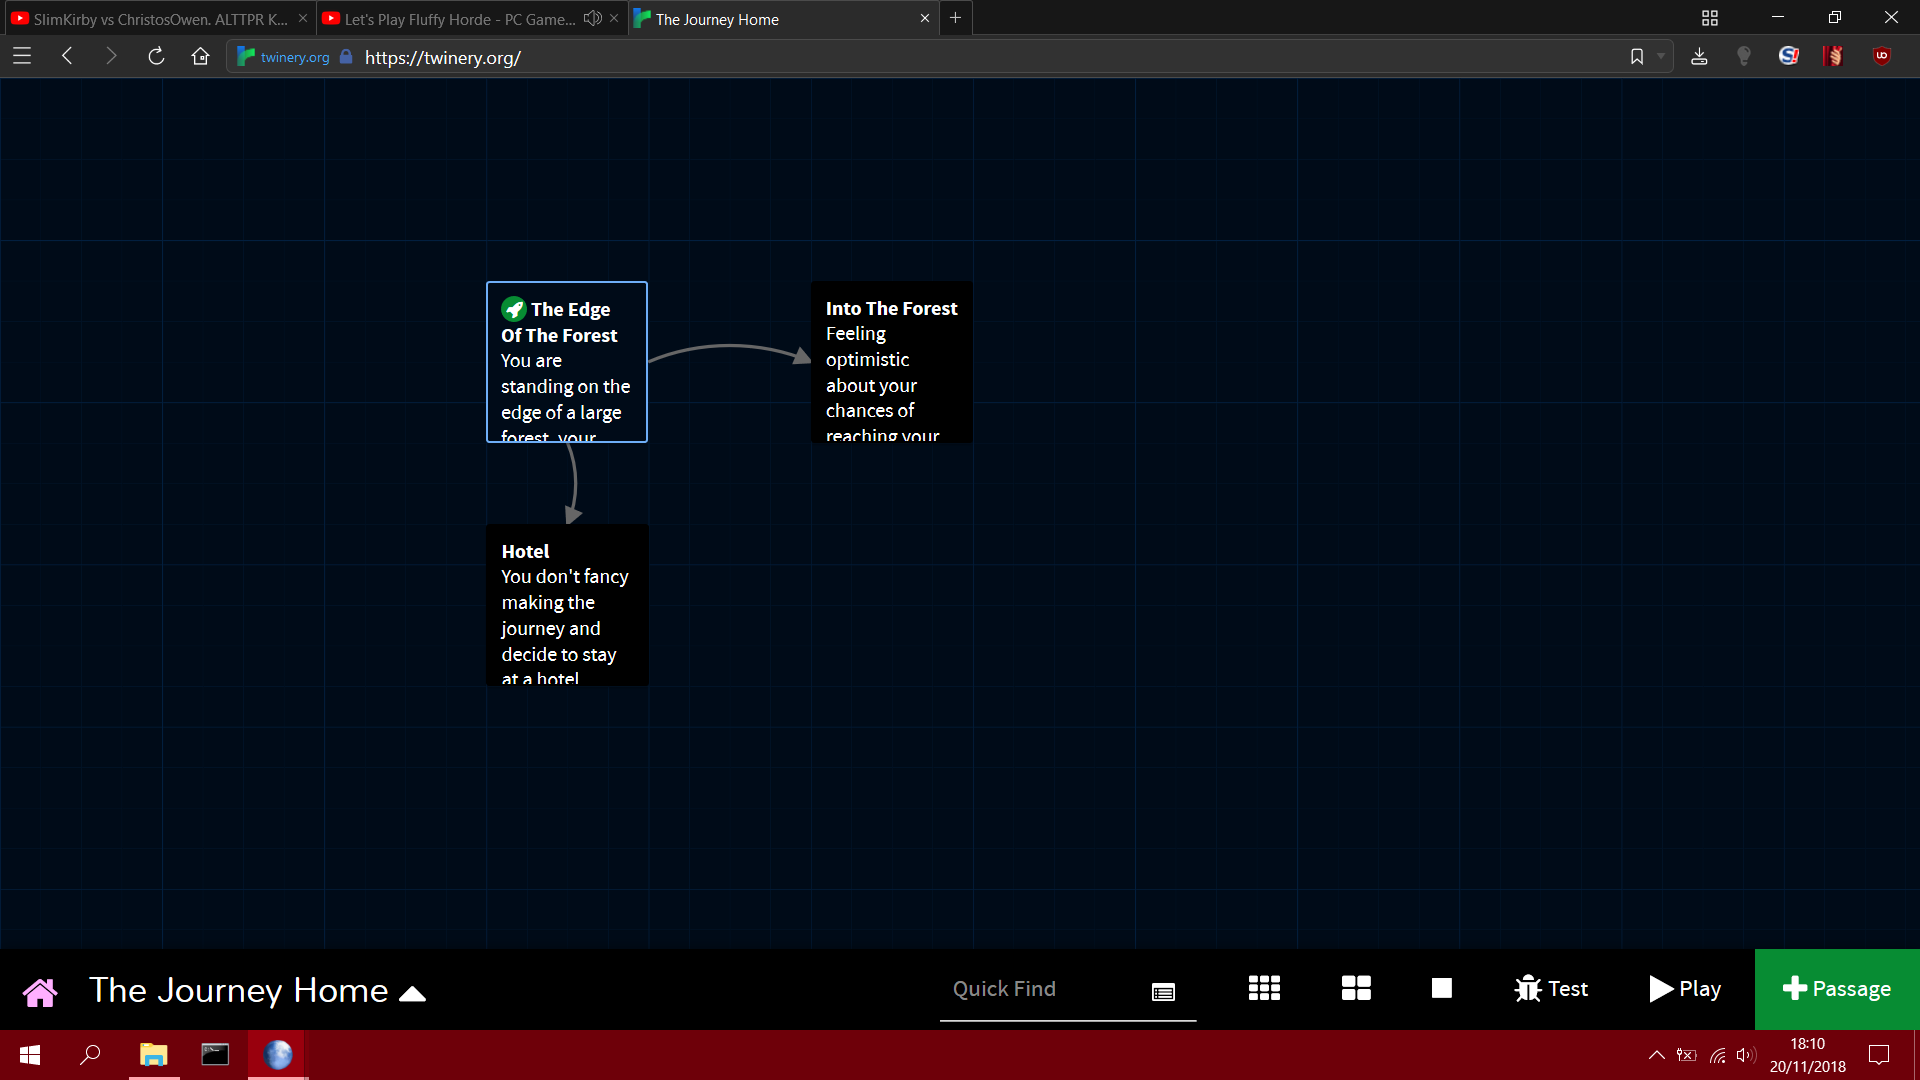The image size is (1920, 1080).
Task: Add a new Passage
Action: coord(1837,989)
